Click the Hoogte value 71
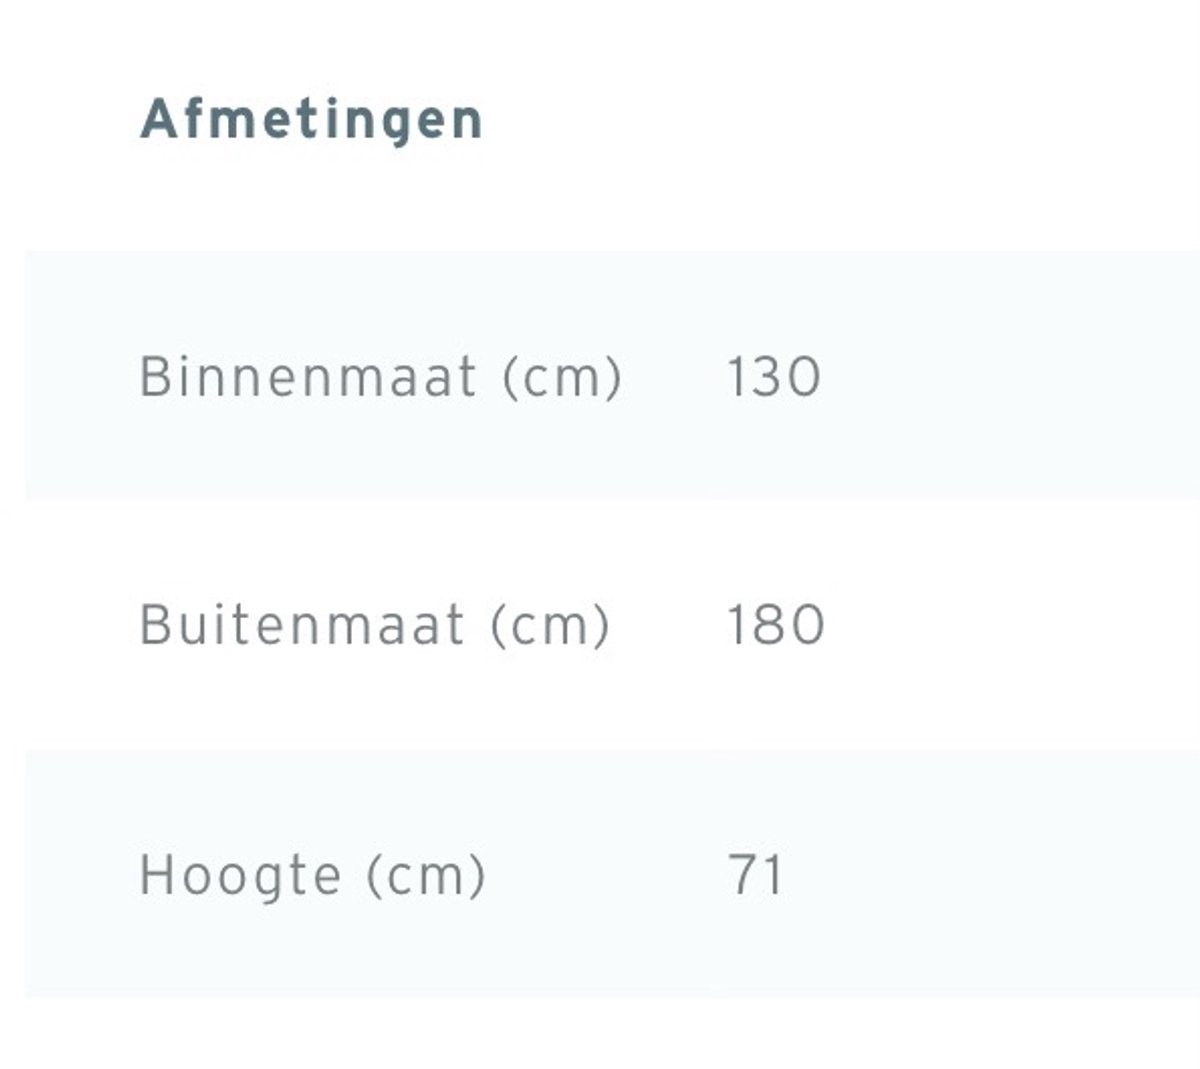This screenshot has width=1200, height=1069. [755, 874]
